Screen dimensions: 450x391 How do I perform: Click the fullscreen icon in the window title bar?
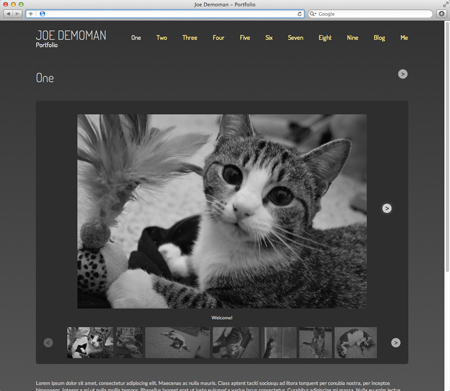point(446,4)
